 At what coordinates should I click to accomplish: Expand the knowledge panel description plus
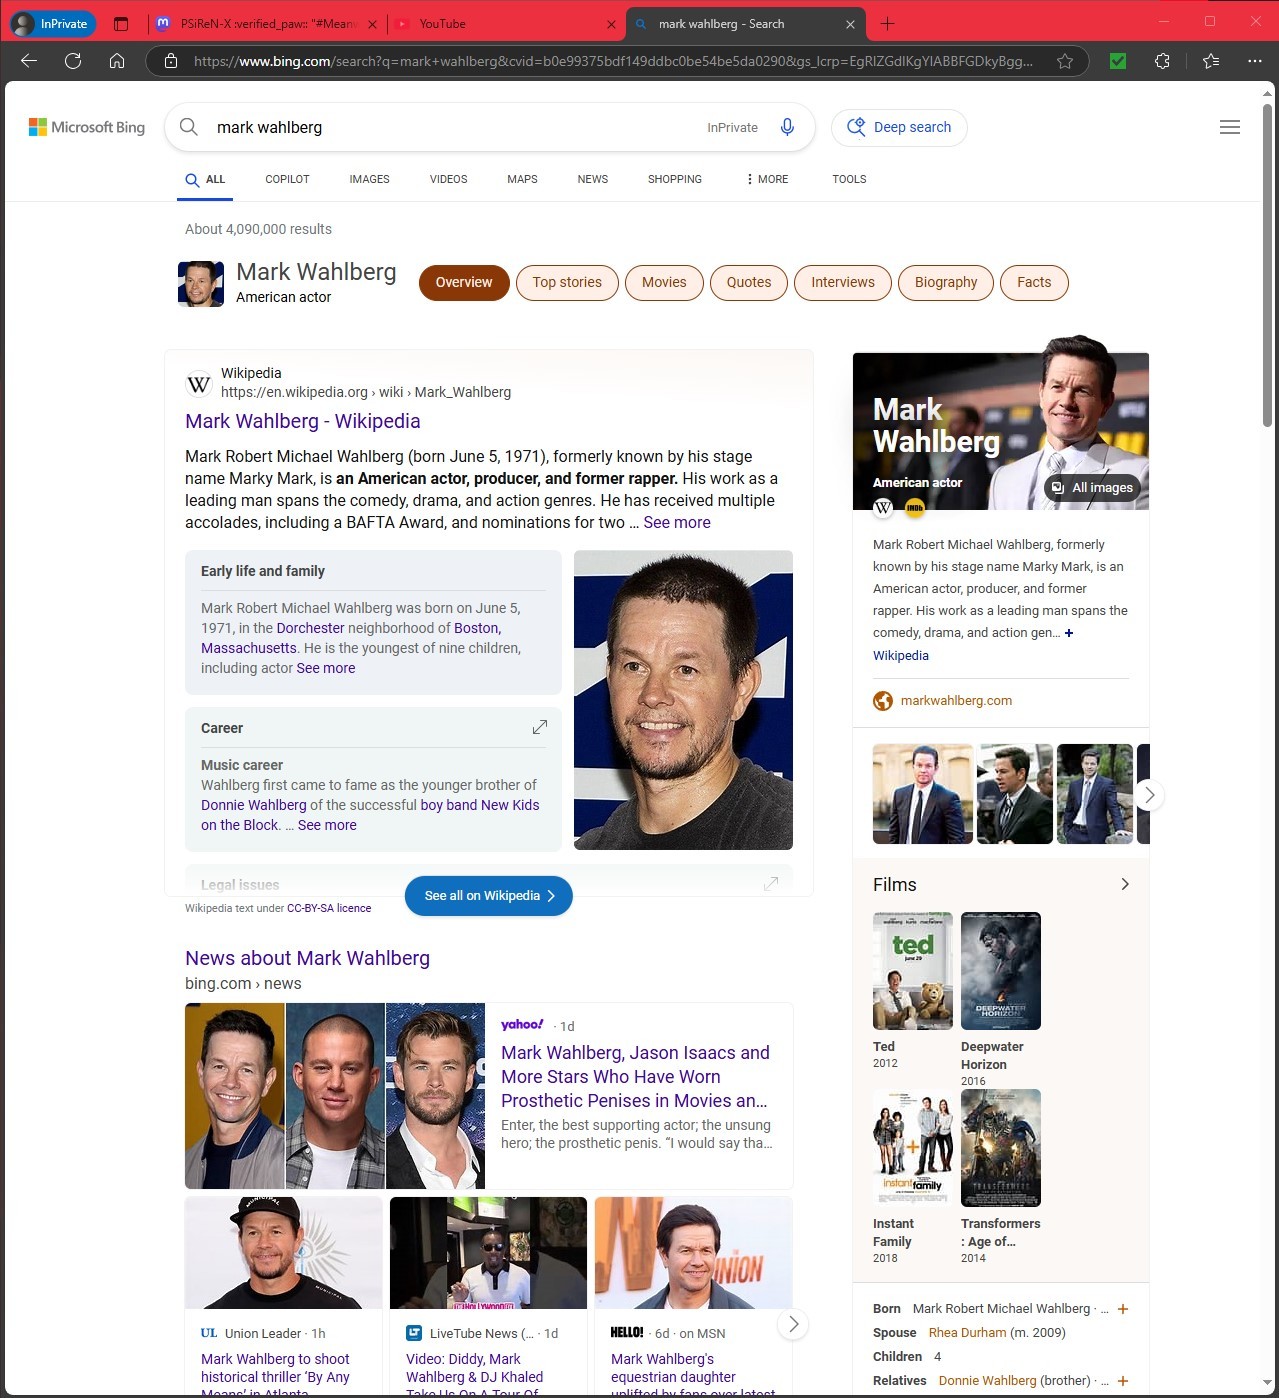pyautogui.click(x=1069, y=633)
